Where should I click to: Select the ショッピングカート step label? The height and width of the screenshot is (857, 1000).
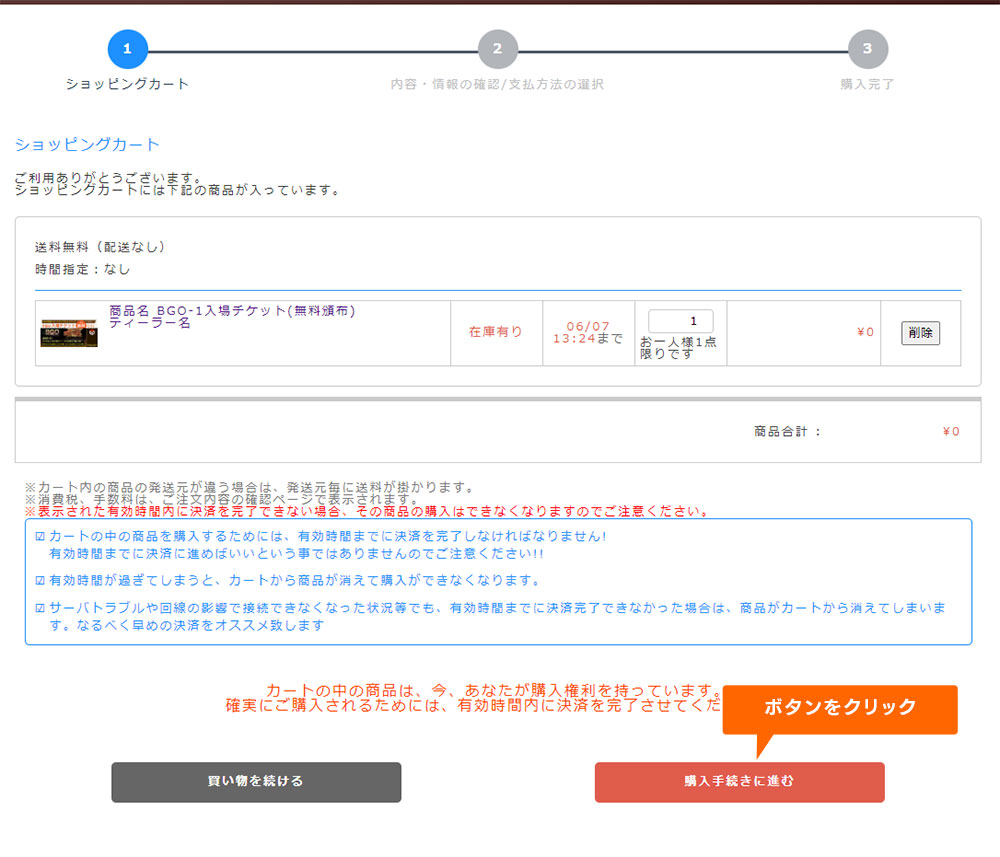[x=127, y=84]
